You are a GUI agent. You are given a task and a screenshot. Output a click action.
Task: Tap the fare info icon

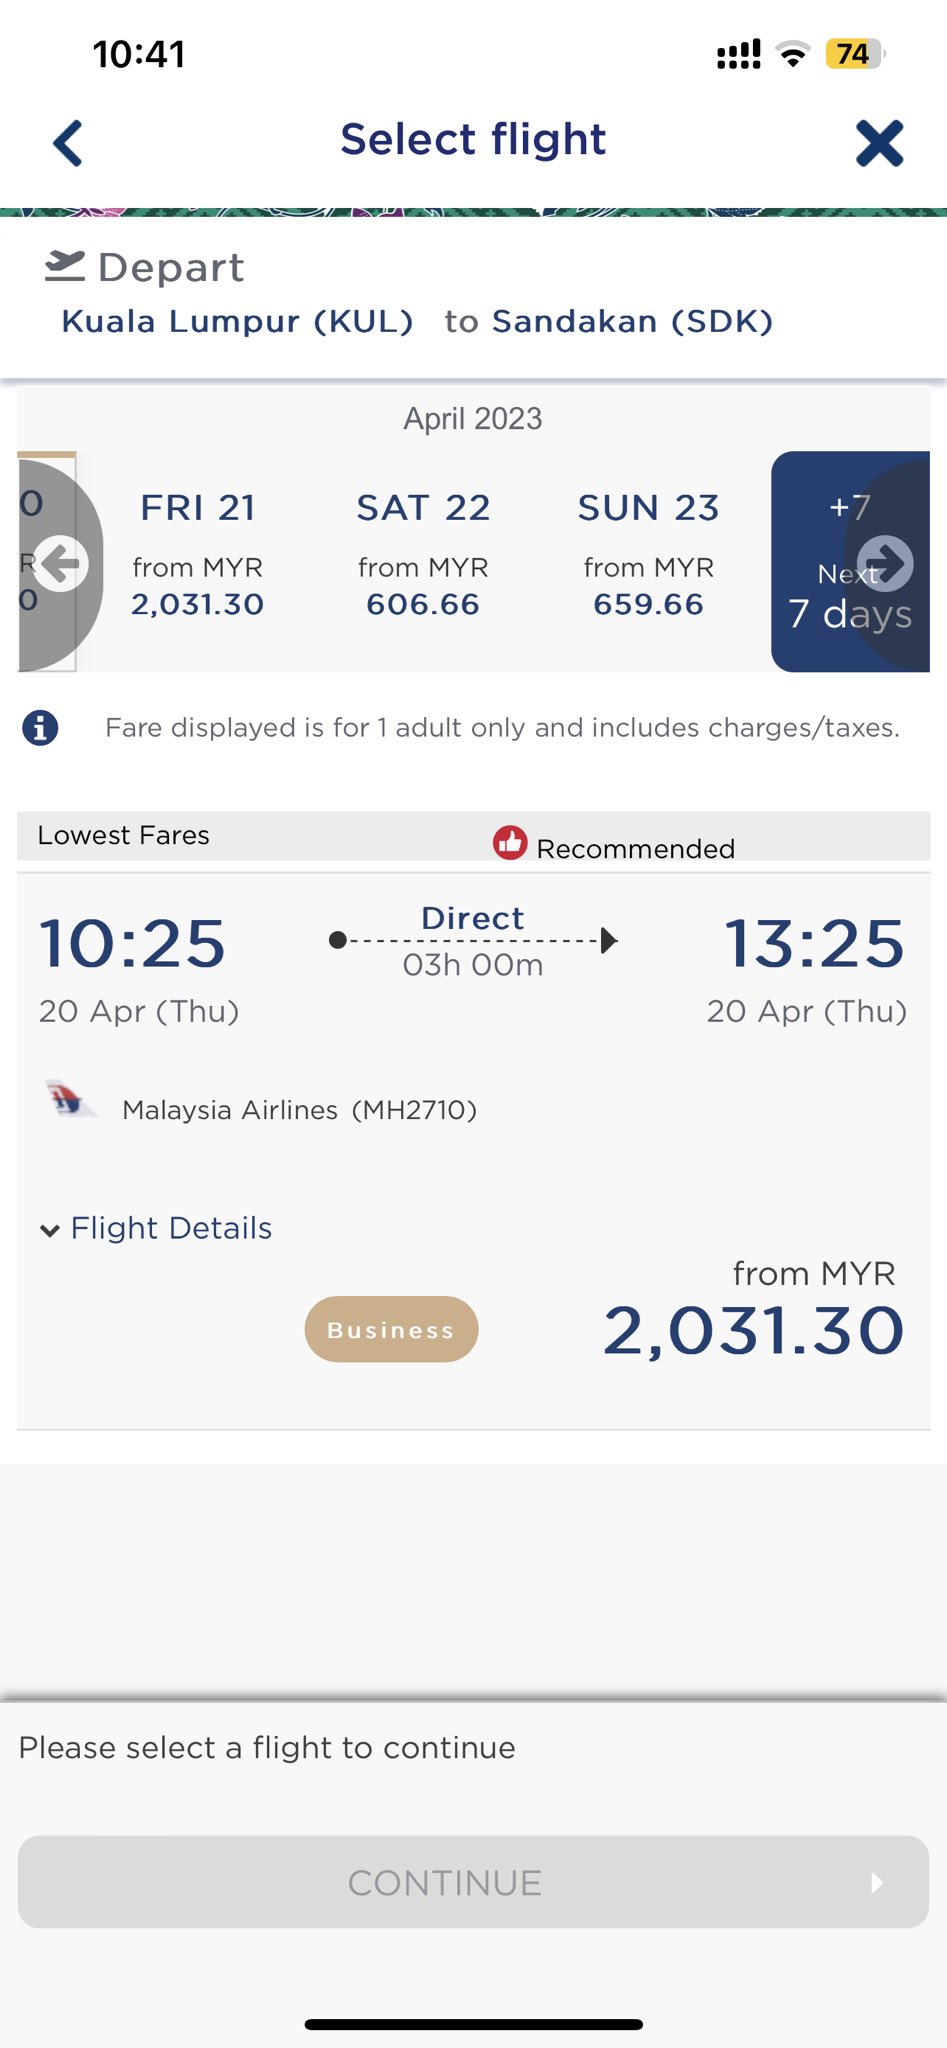[40, 728]
